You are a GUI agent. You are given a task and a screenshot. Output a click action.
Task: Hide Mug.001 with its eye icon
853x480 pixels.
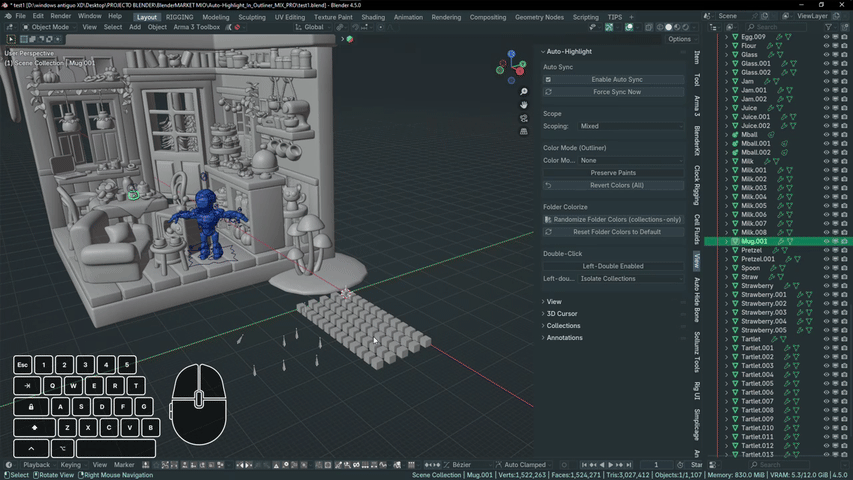tap(826, 241)
